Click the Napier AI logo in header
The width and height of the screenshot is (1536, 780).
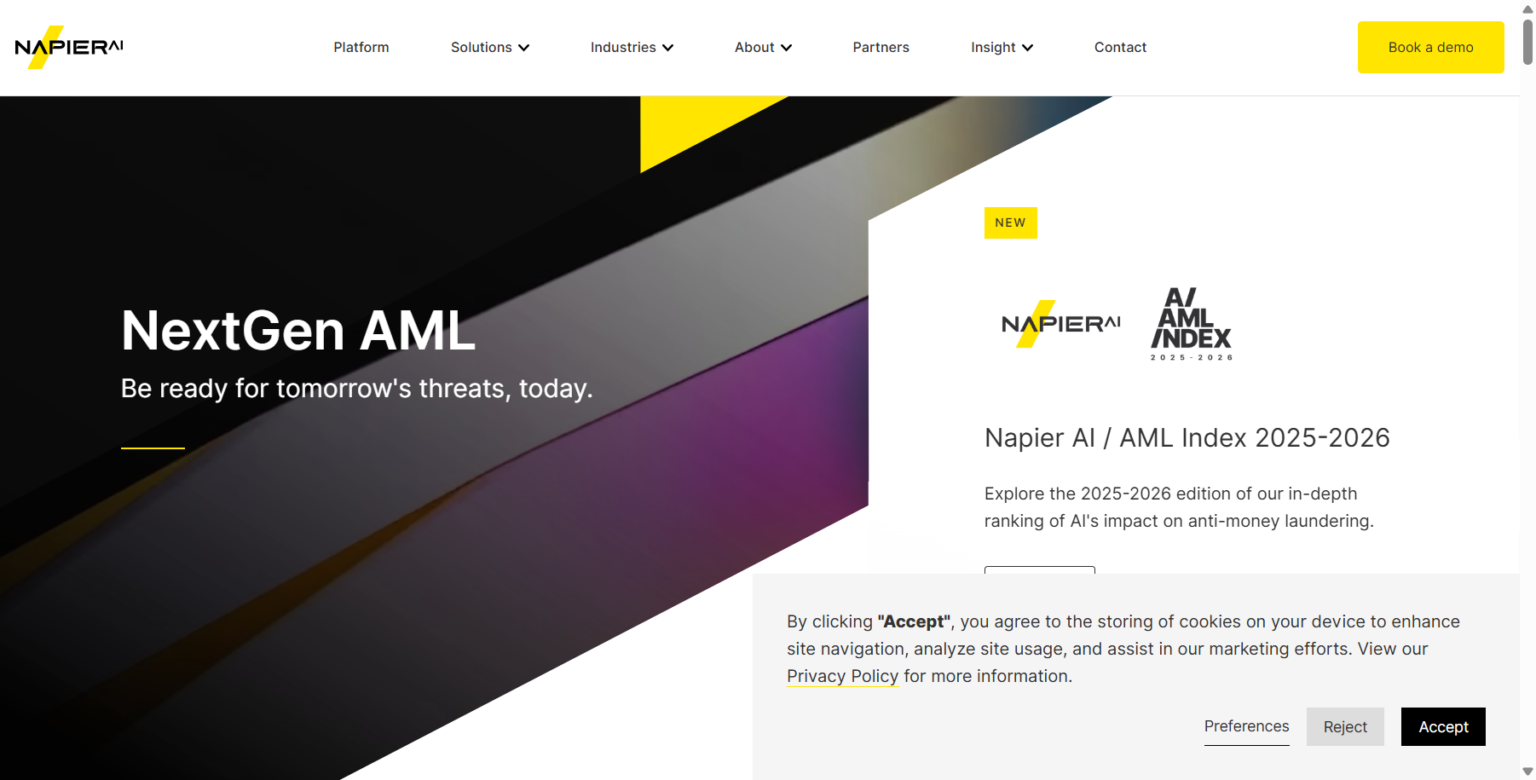69,47
